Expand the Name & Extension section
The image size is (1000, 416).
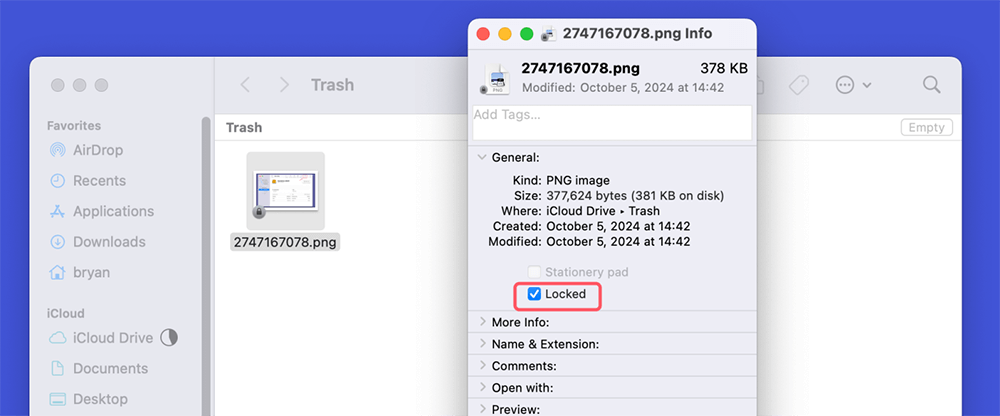[x=483, y=344]
